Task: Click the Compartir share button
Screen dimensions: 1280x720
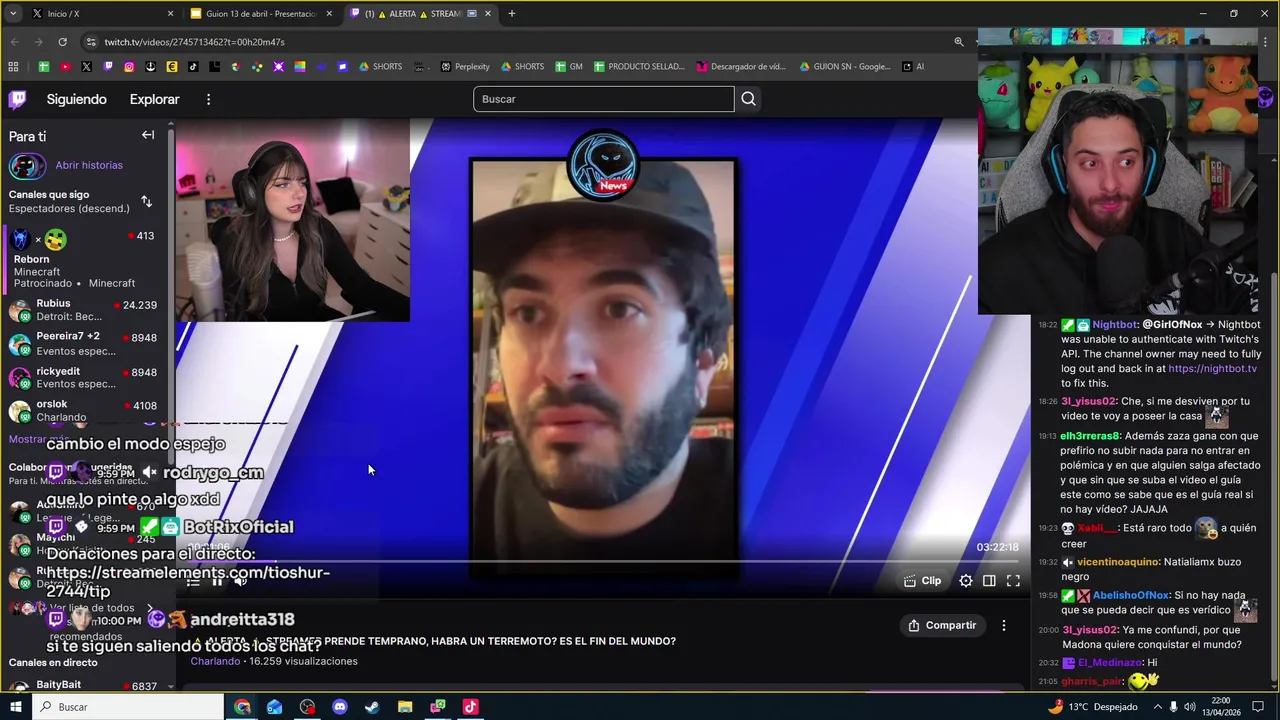Action: pos(942,625)
